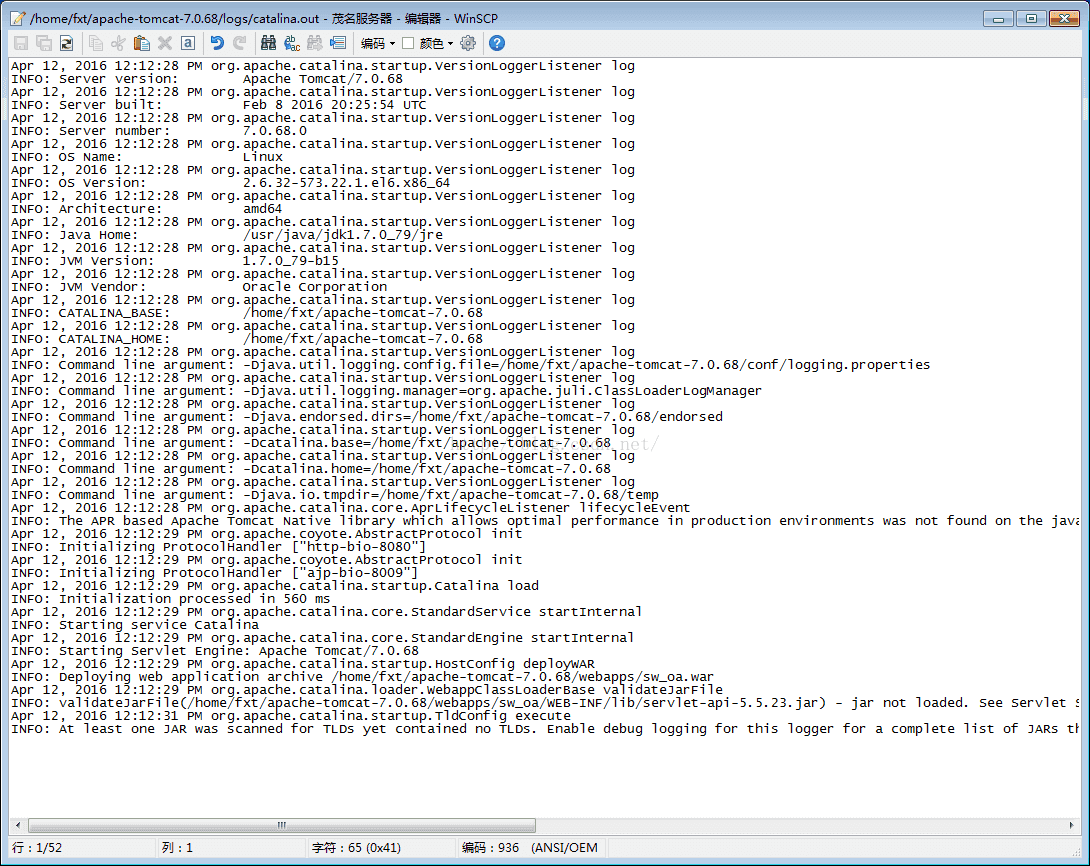
Task: Click the Go to line icon
Action: pyautogui.click(x=338, y=43)
